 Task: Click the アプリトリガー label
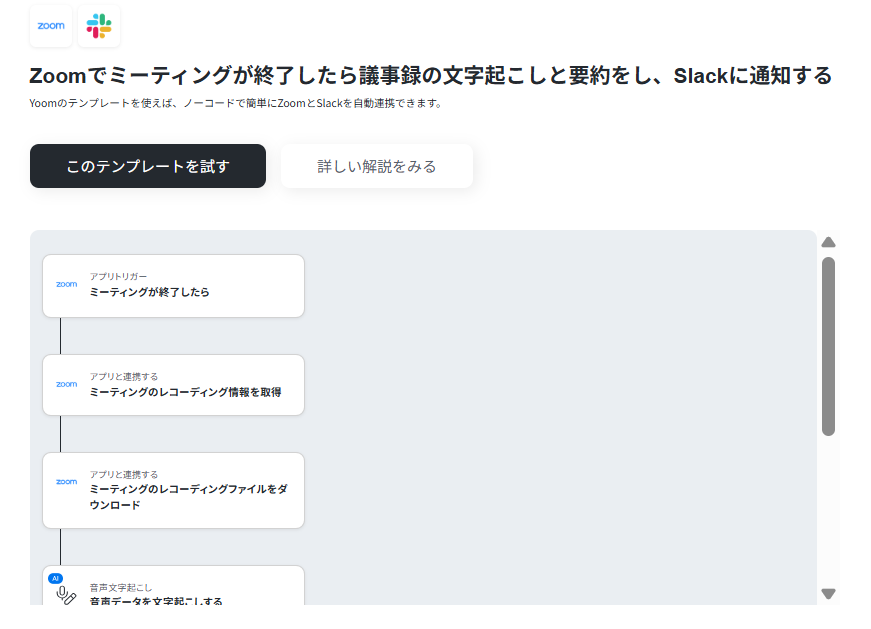pos(118,277)
